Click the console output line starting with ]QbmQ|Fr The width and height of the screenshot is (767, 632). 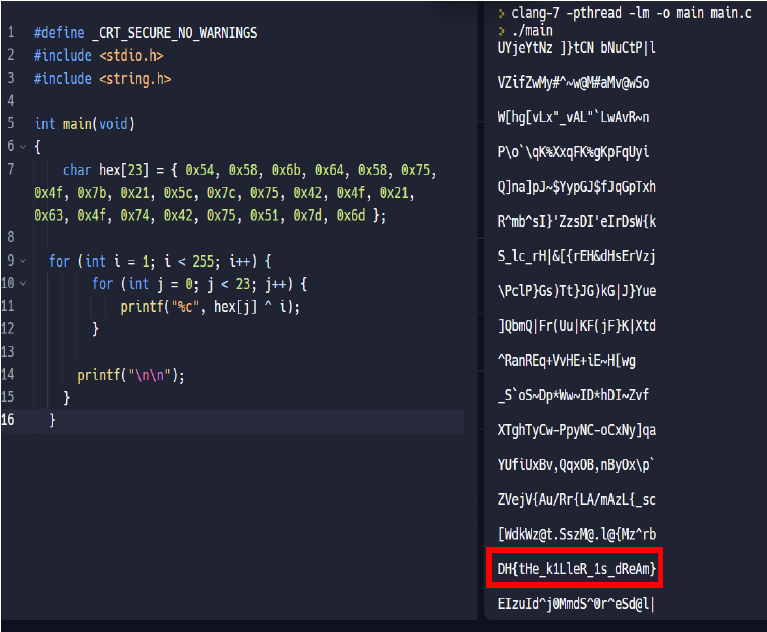pyautogui.click(x=576, y=326)
